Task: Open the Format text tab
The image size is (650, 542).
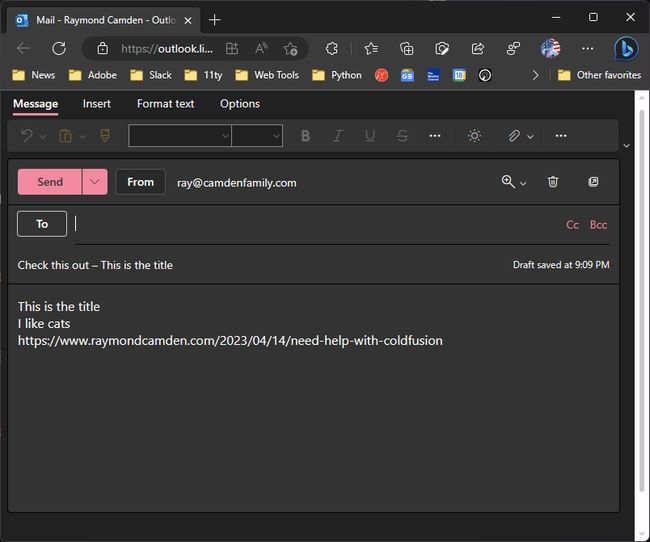Action: 165,104
